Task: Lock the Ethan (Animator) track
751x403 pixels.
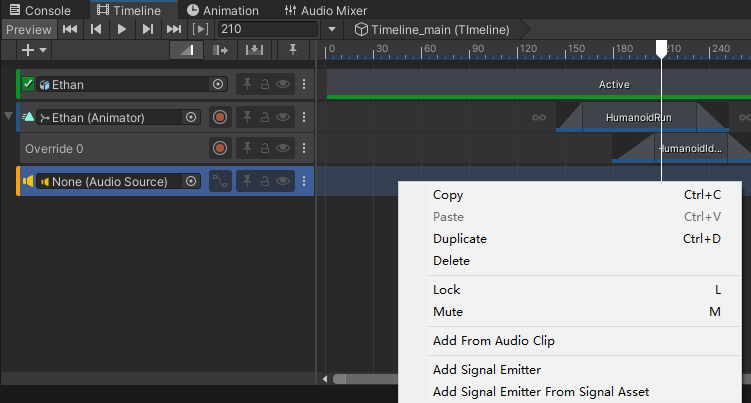Action: click(x=265, y=117)
